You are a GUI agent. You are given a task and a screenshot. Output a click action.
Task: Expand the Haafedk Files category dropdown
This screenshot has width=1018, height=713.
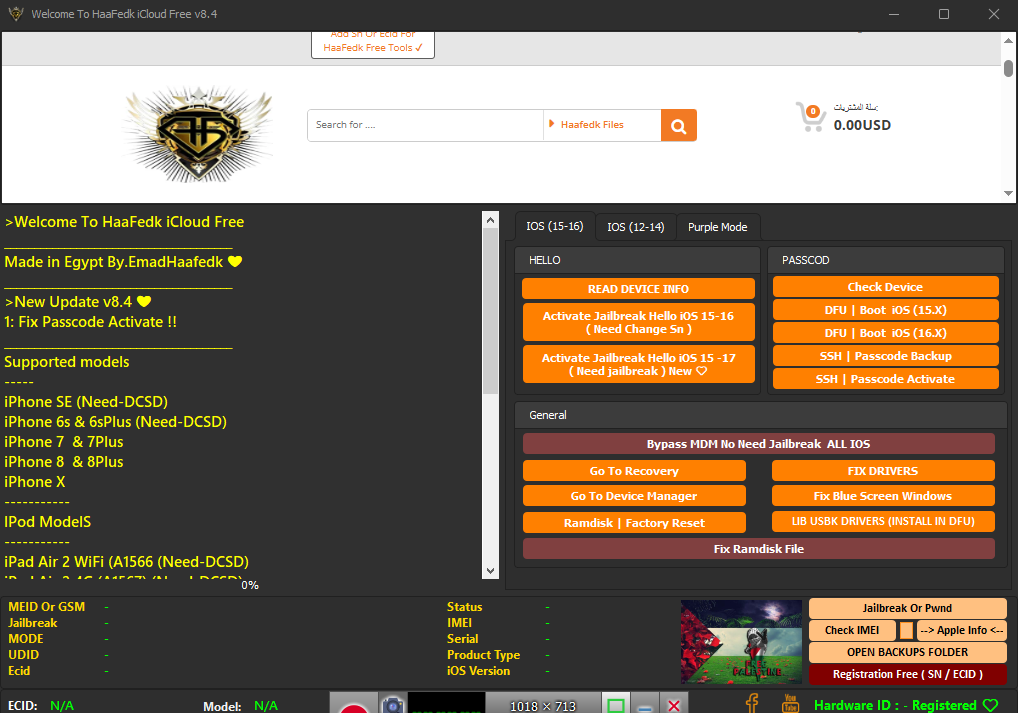tap(601, 125)
